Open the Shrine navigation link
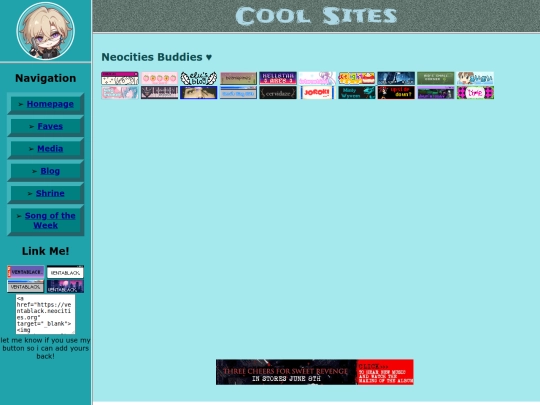The height and width of the screenshot is (405, 540). click(50, 193)
